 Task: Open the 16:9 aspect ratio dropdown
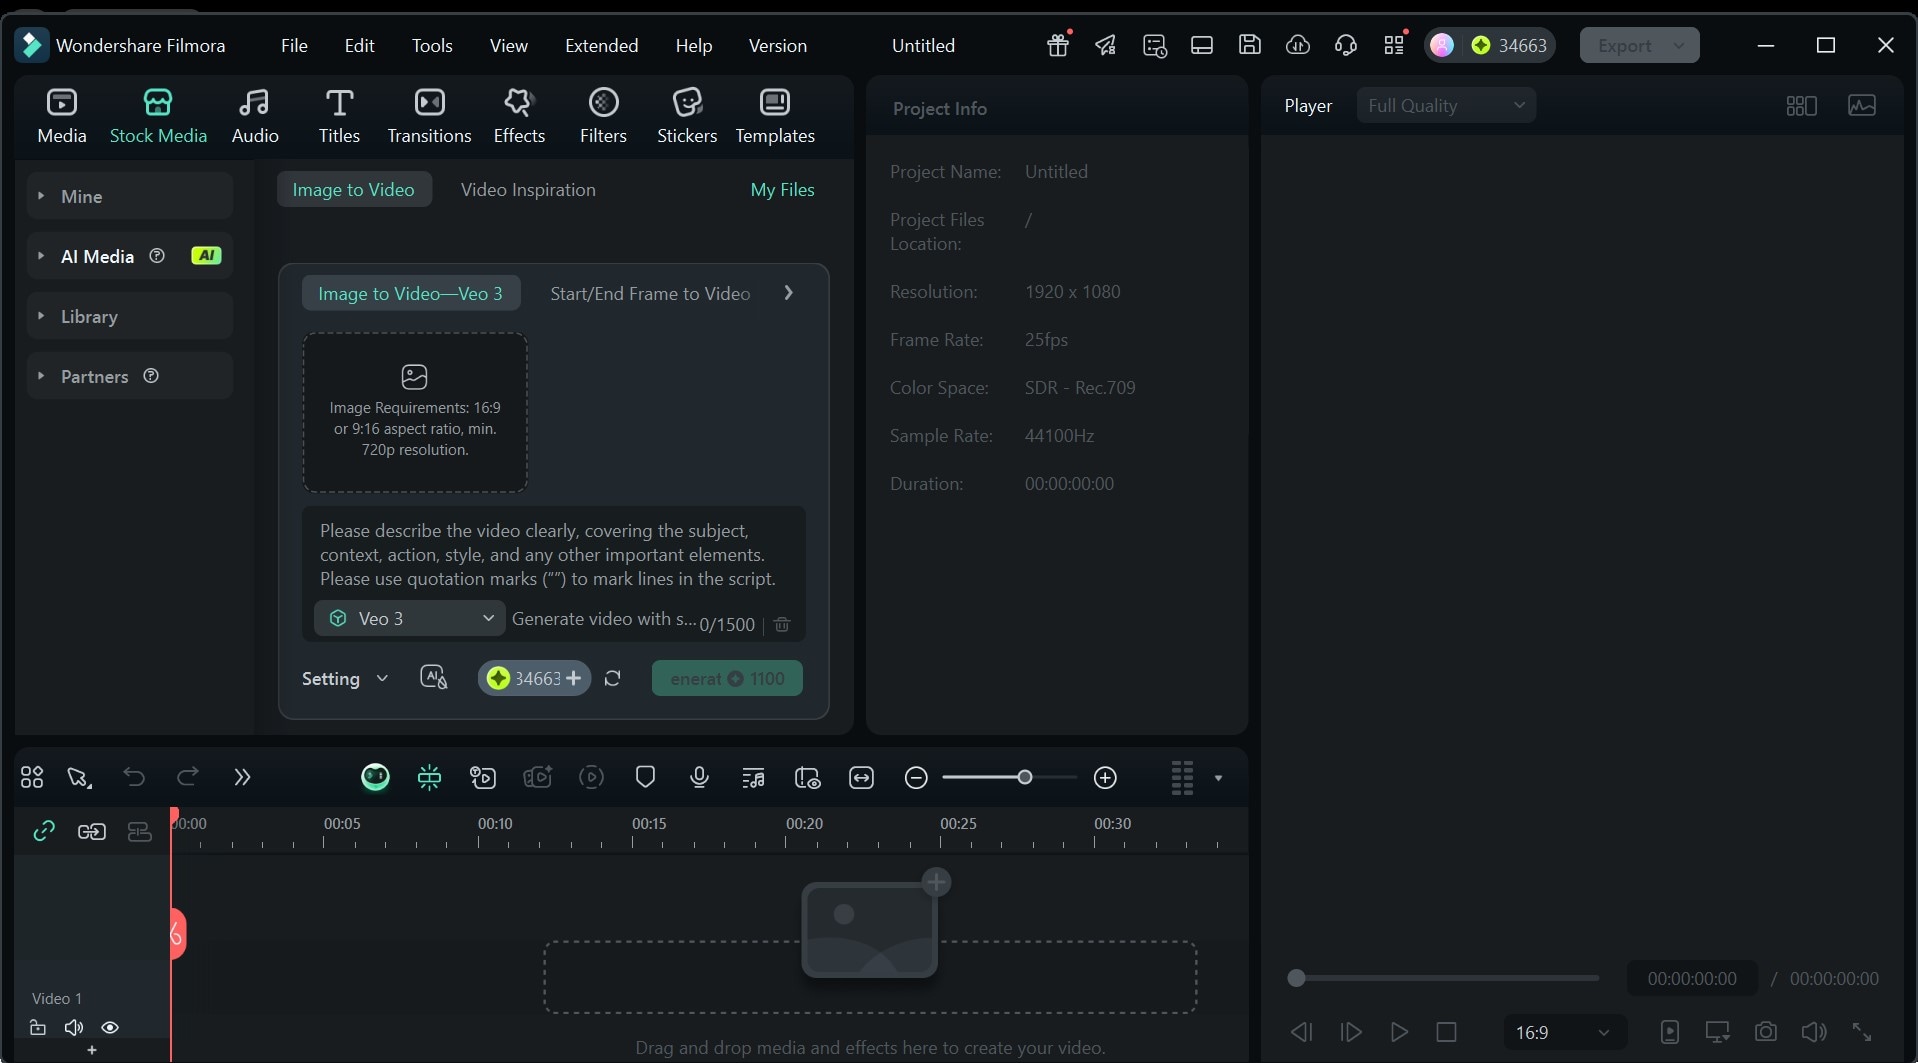point(1564,1032)
